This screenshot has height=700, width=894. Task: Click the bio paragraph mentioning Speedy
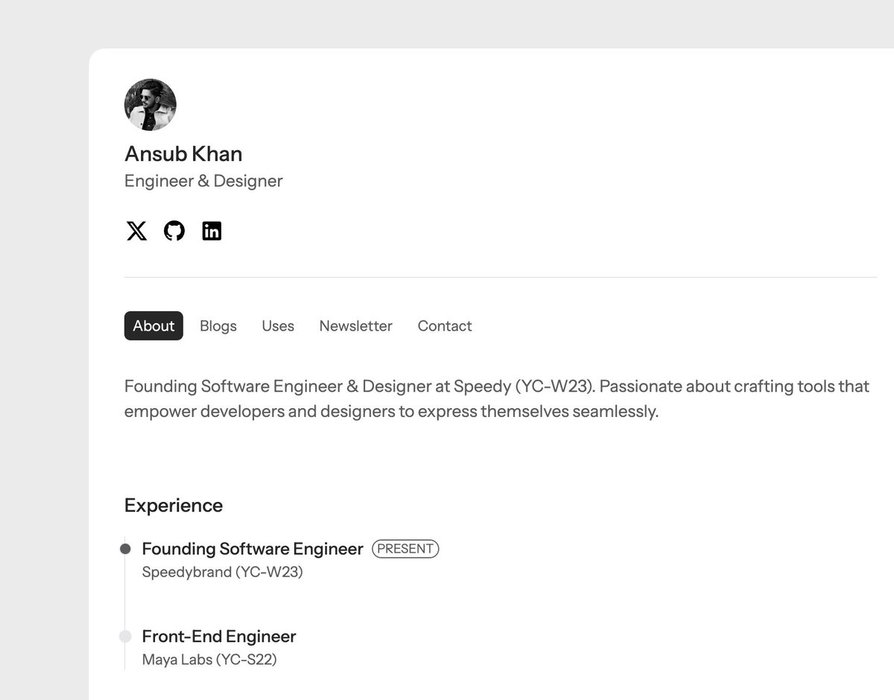497,398
